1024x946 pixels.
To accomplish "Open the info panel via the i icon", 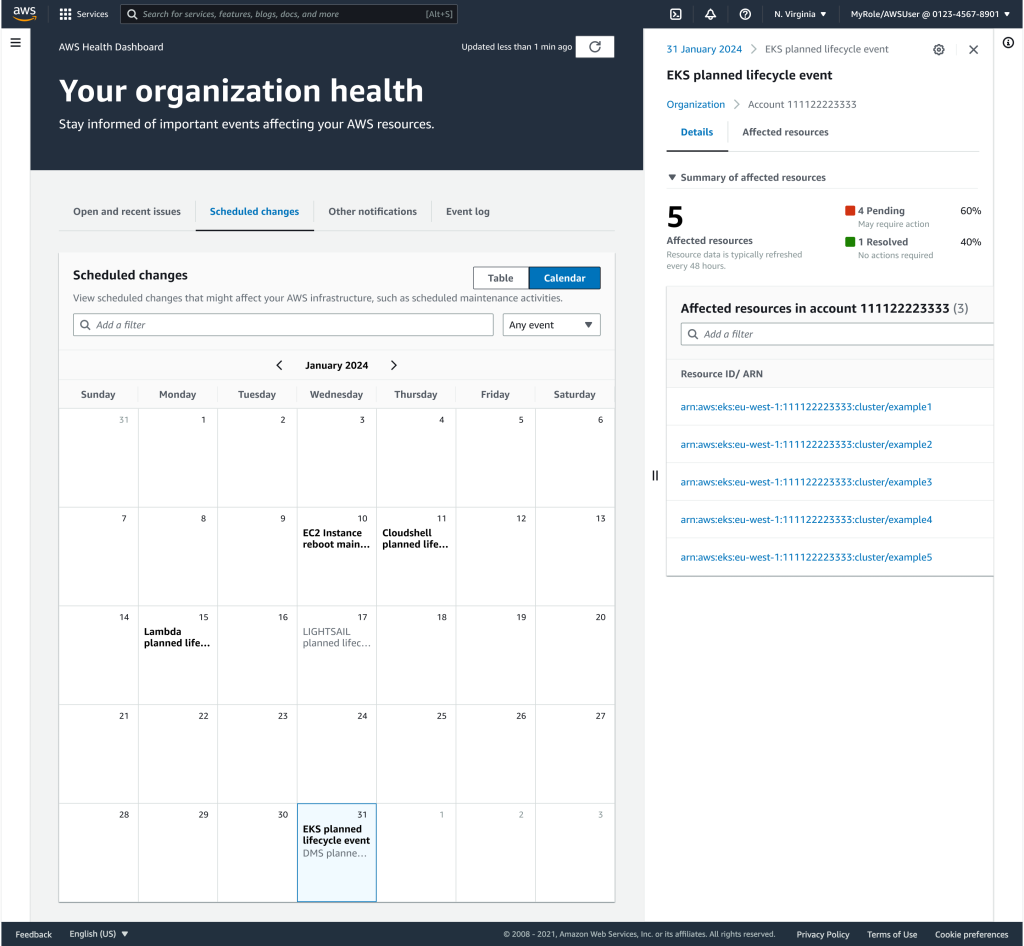I will 1009,43.
